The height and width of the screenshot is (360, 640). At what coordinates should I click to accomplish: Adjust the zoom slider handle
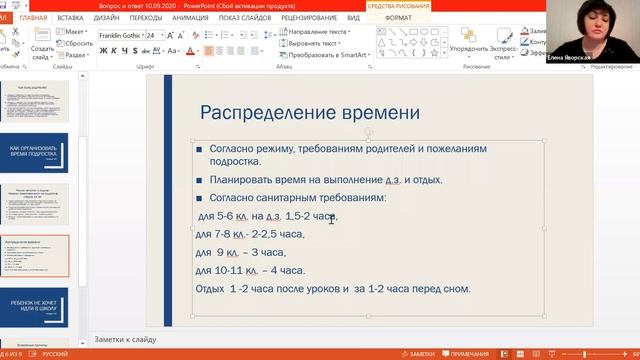click(x=584, y=354)
